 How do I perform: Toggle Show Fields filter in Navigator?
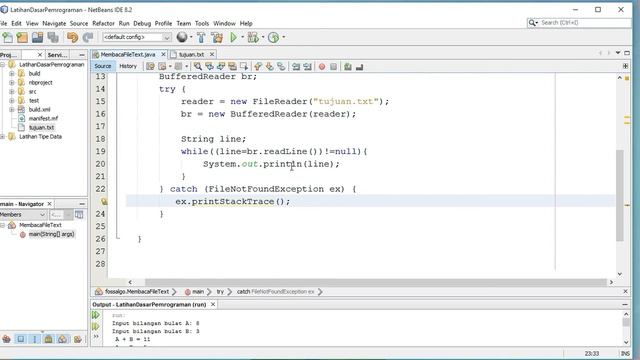pyautogui.click(x=21, y=339)
